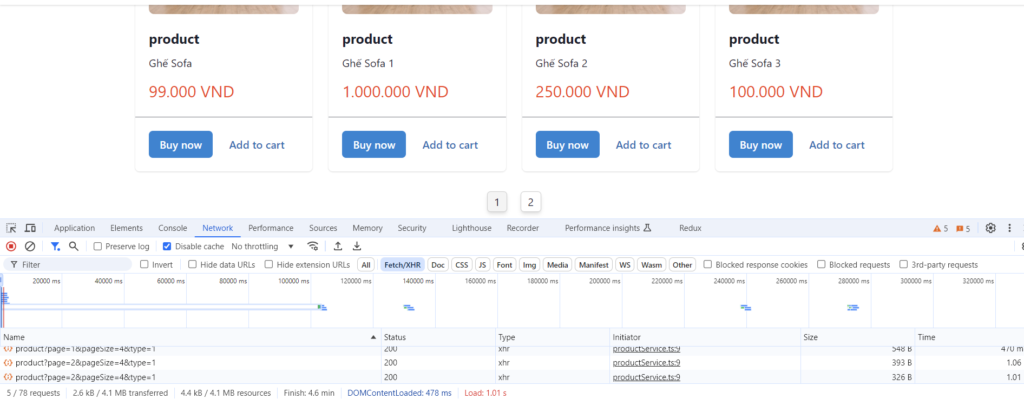This screenshot has height=399, width=1024.
Task: Toggle the device toolbar icon
Action: 30,228
